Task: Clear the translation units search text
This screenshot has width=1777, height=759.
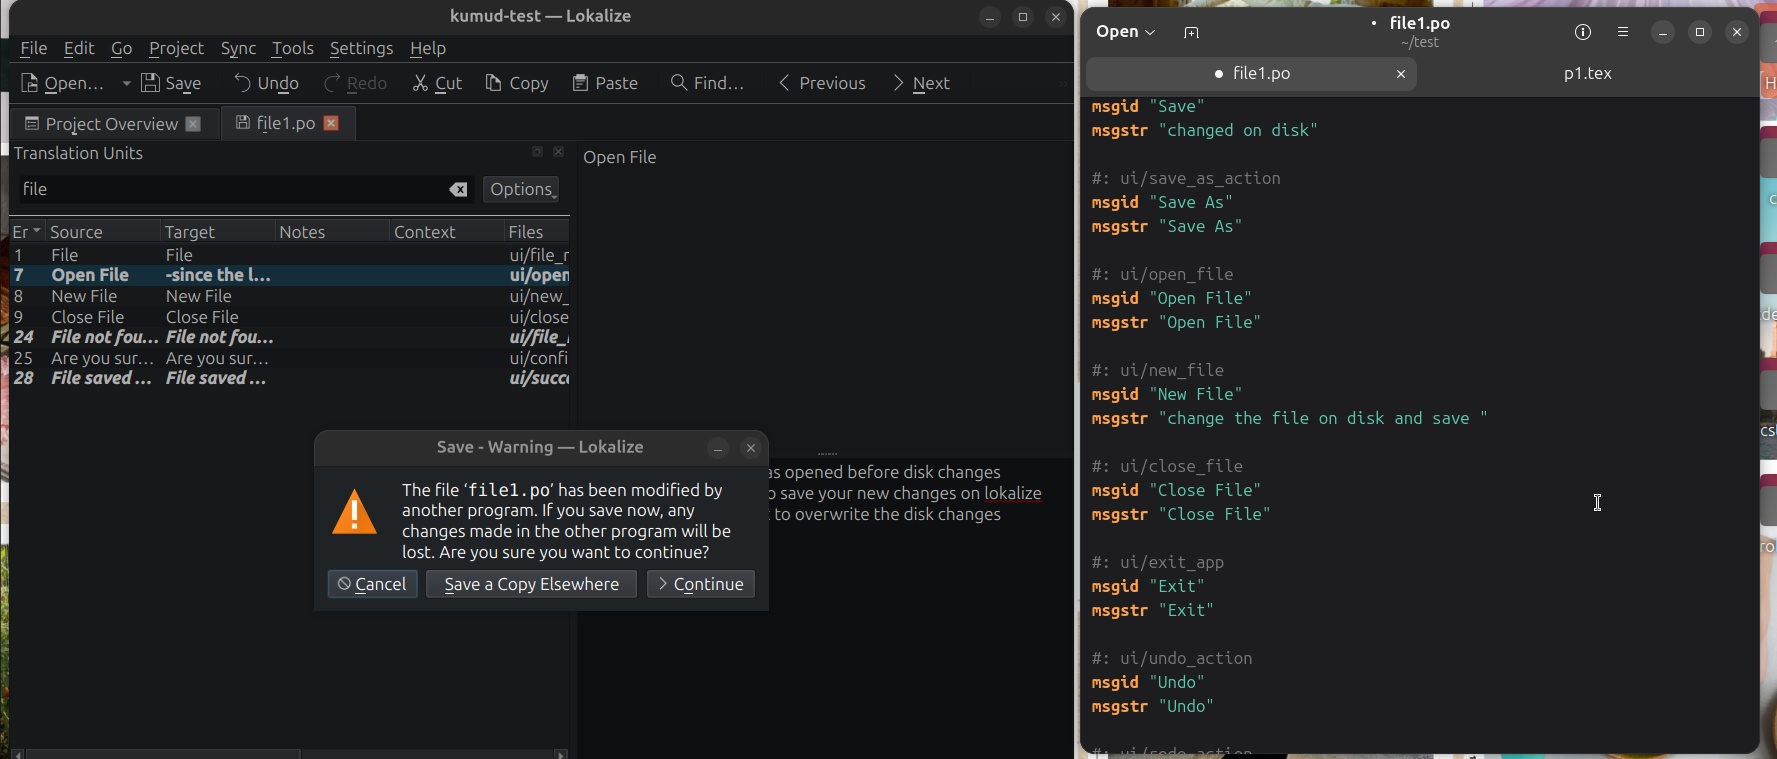Action: [458, 190]
